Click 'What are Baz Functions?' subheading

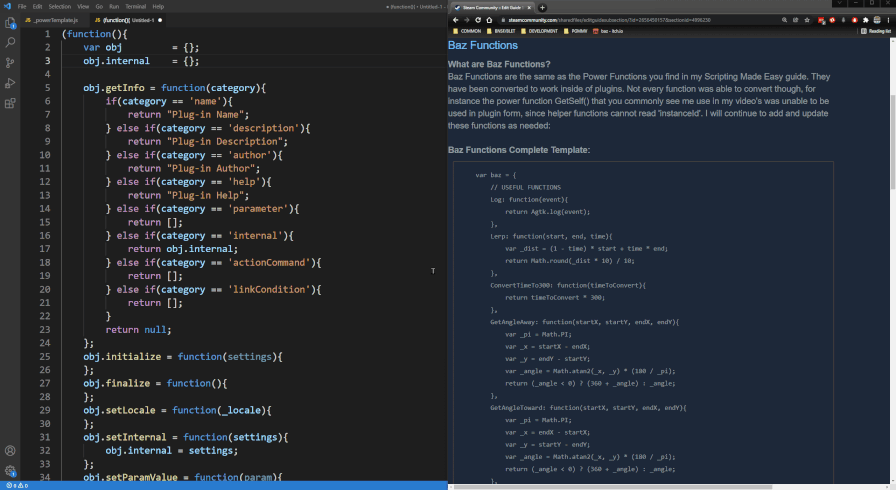(x=499, y=64)
